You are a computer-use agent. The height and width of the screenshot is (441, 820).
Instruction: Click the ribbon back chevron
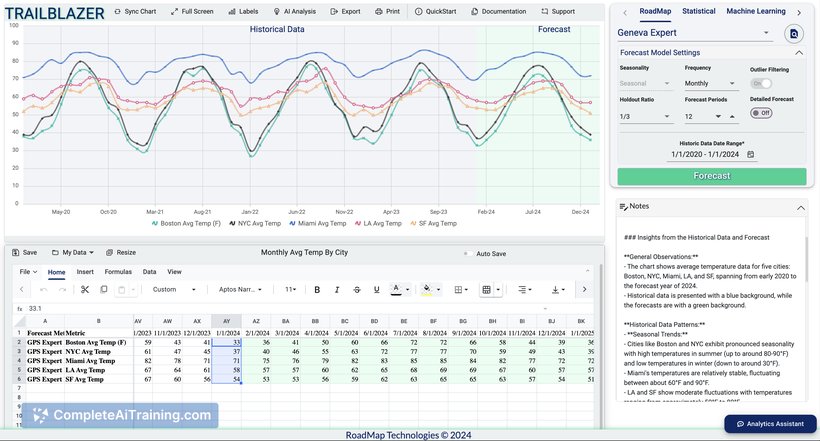click(21, 289)
